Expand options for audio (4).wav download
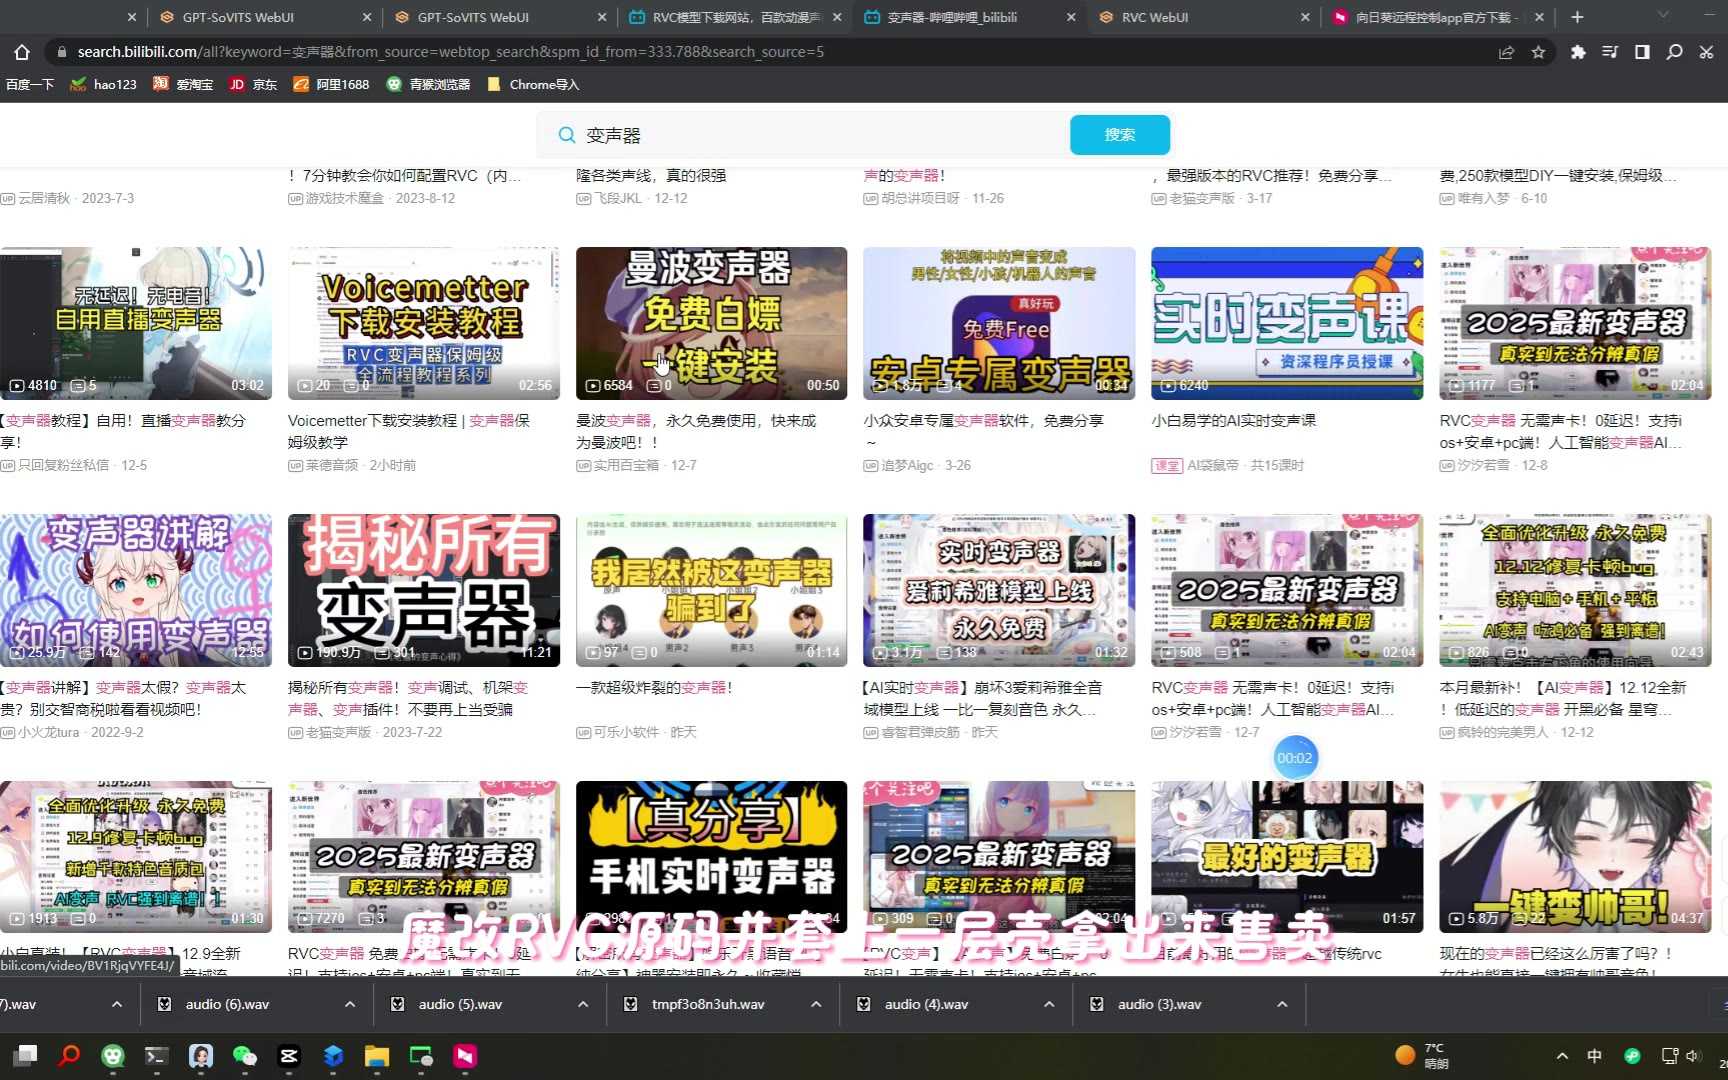The width and height of the screenshot is (1728, 1080). (x=1049, y=1004)
